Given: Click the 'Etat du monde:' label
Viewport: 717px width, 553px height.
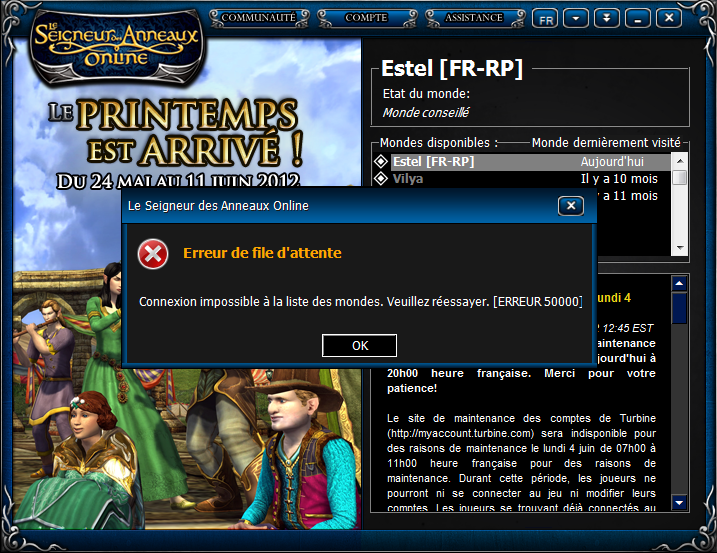Looking at the screenshot, I should click(426, 94).
